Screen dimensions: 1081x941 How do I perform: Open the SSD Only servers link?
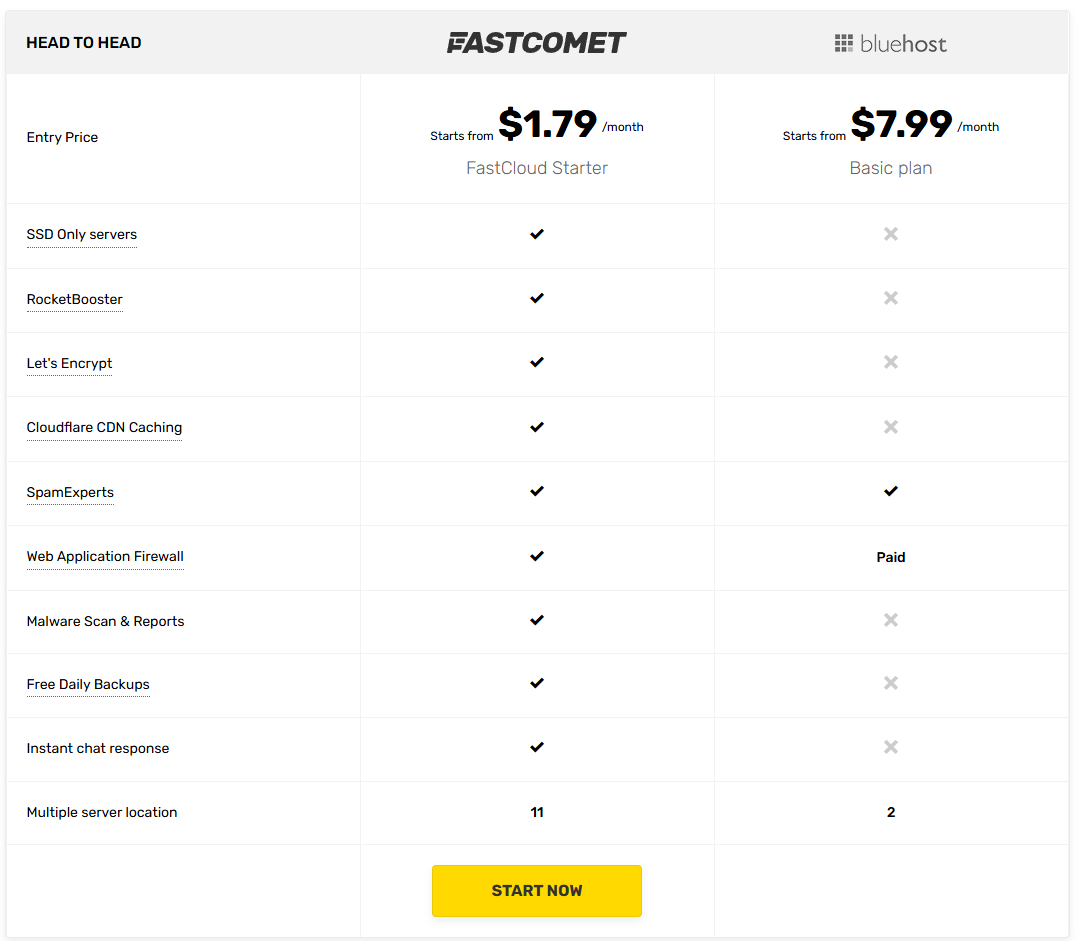click(81, 234)
